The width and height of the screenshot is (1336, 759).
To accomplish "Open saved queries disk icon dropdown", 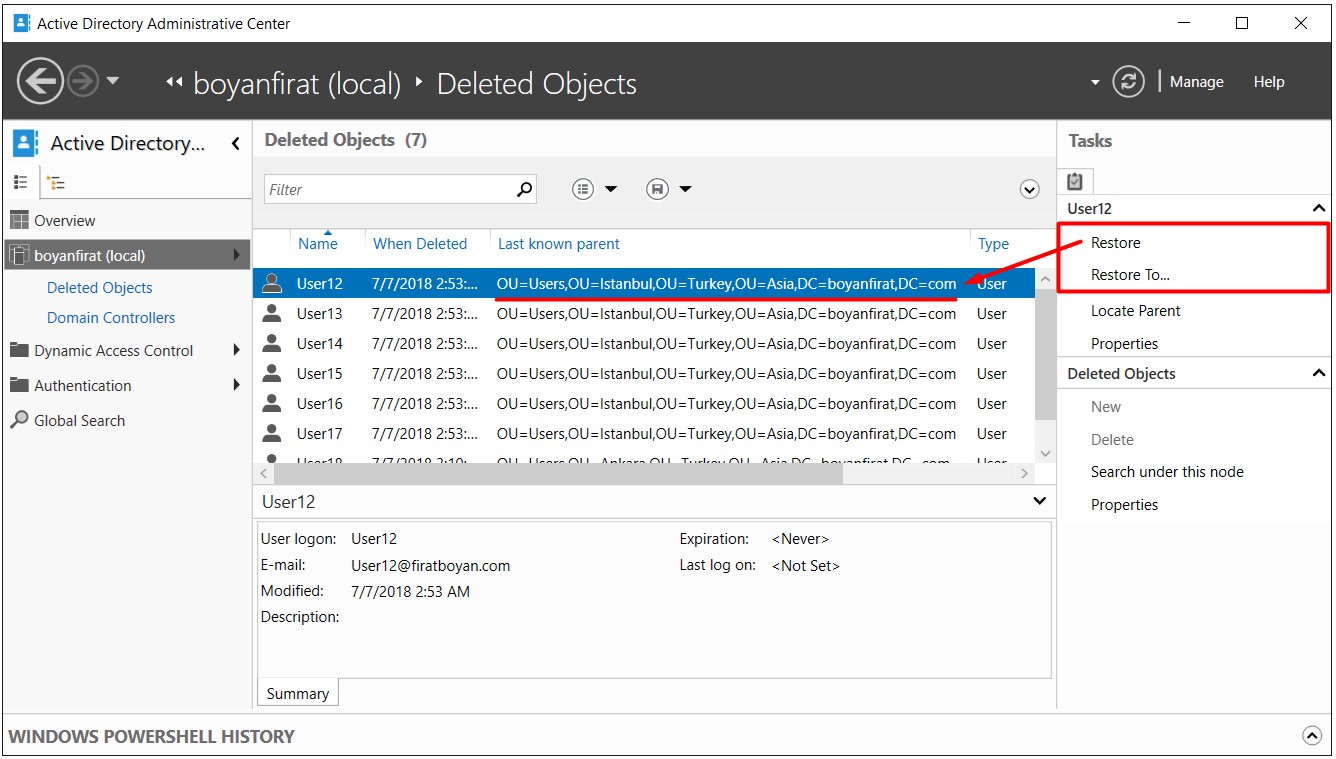I will click(x=669, y=189).
